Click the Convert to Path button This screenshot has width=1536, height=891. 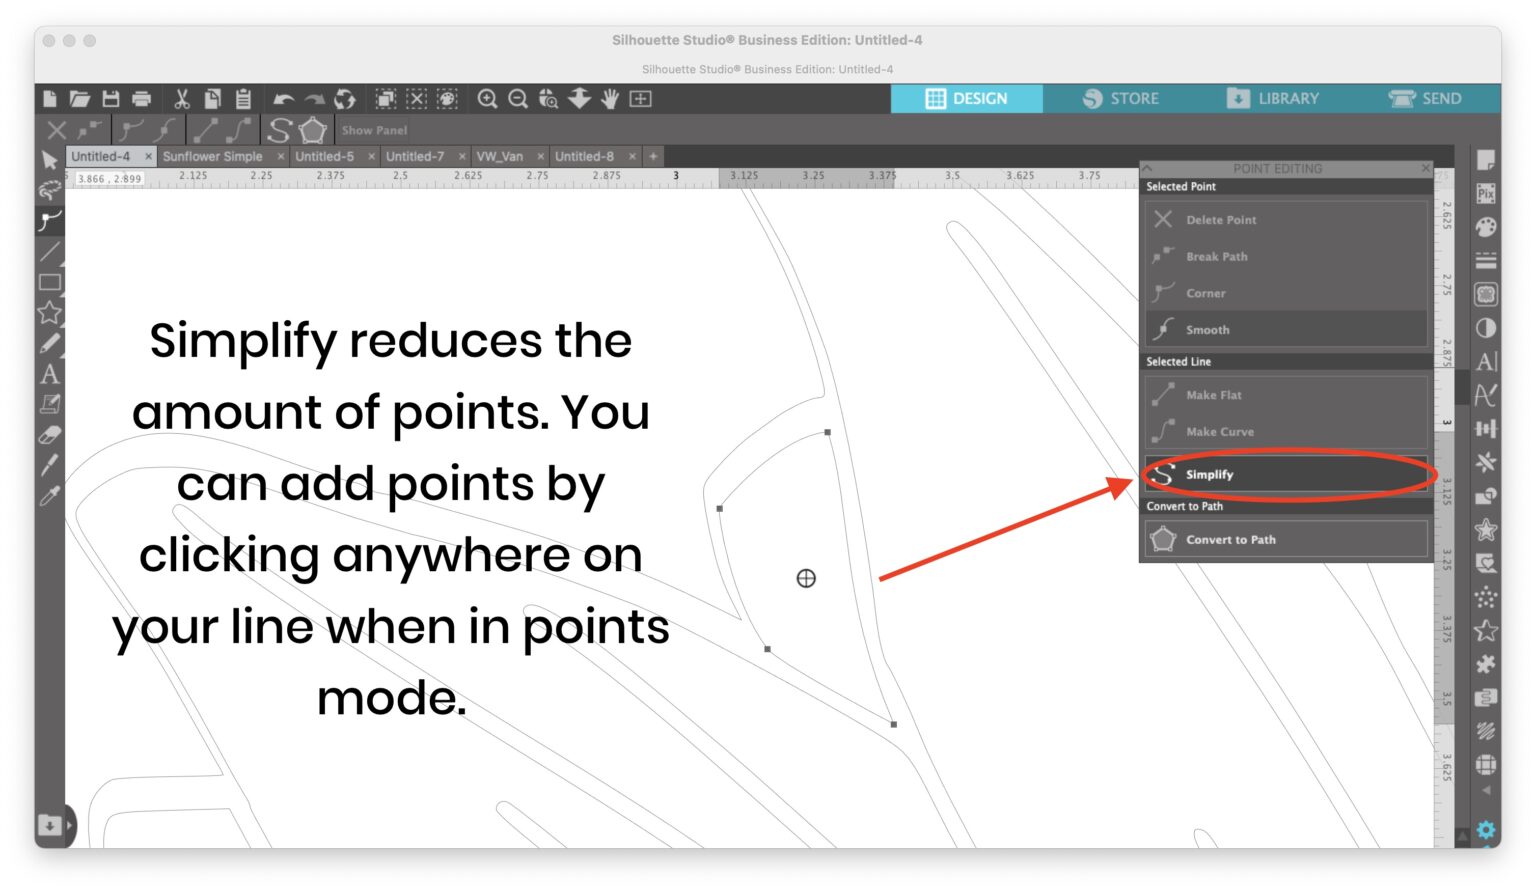[x=1285, y=539]
